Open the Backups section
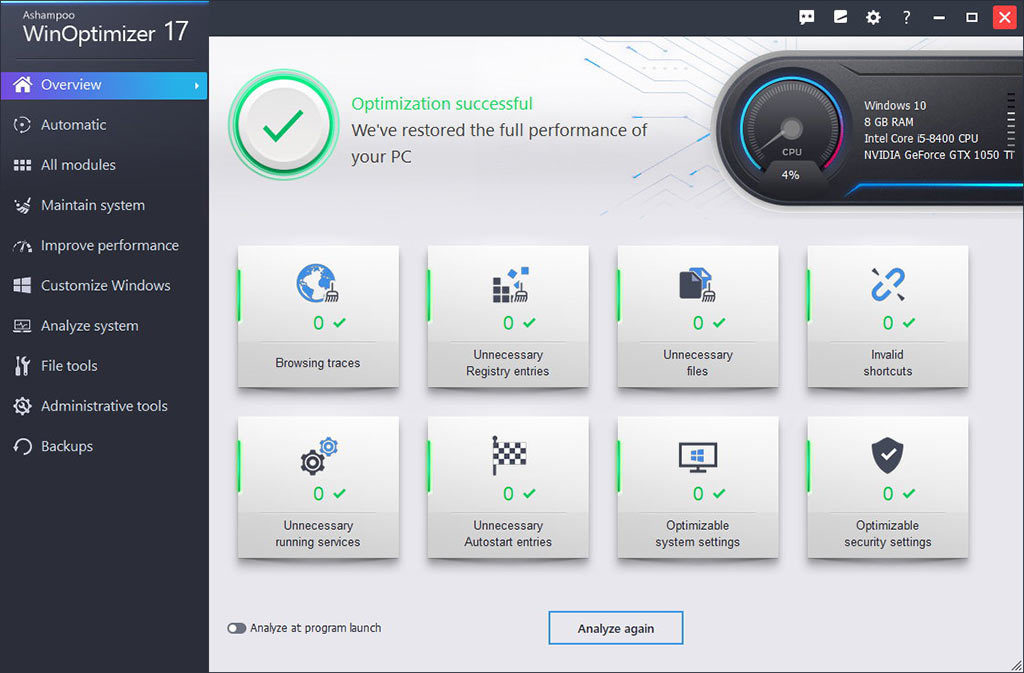1024x673 pixels. (x=66, y=446)
